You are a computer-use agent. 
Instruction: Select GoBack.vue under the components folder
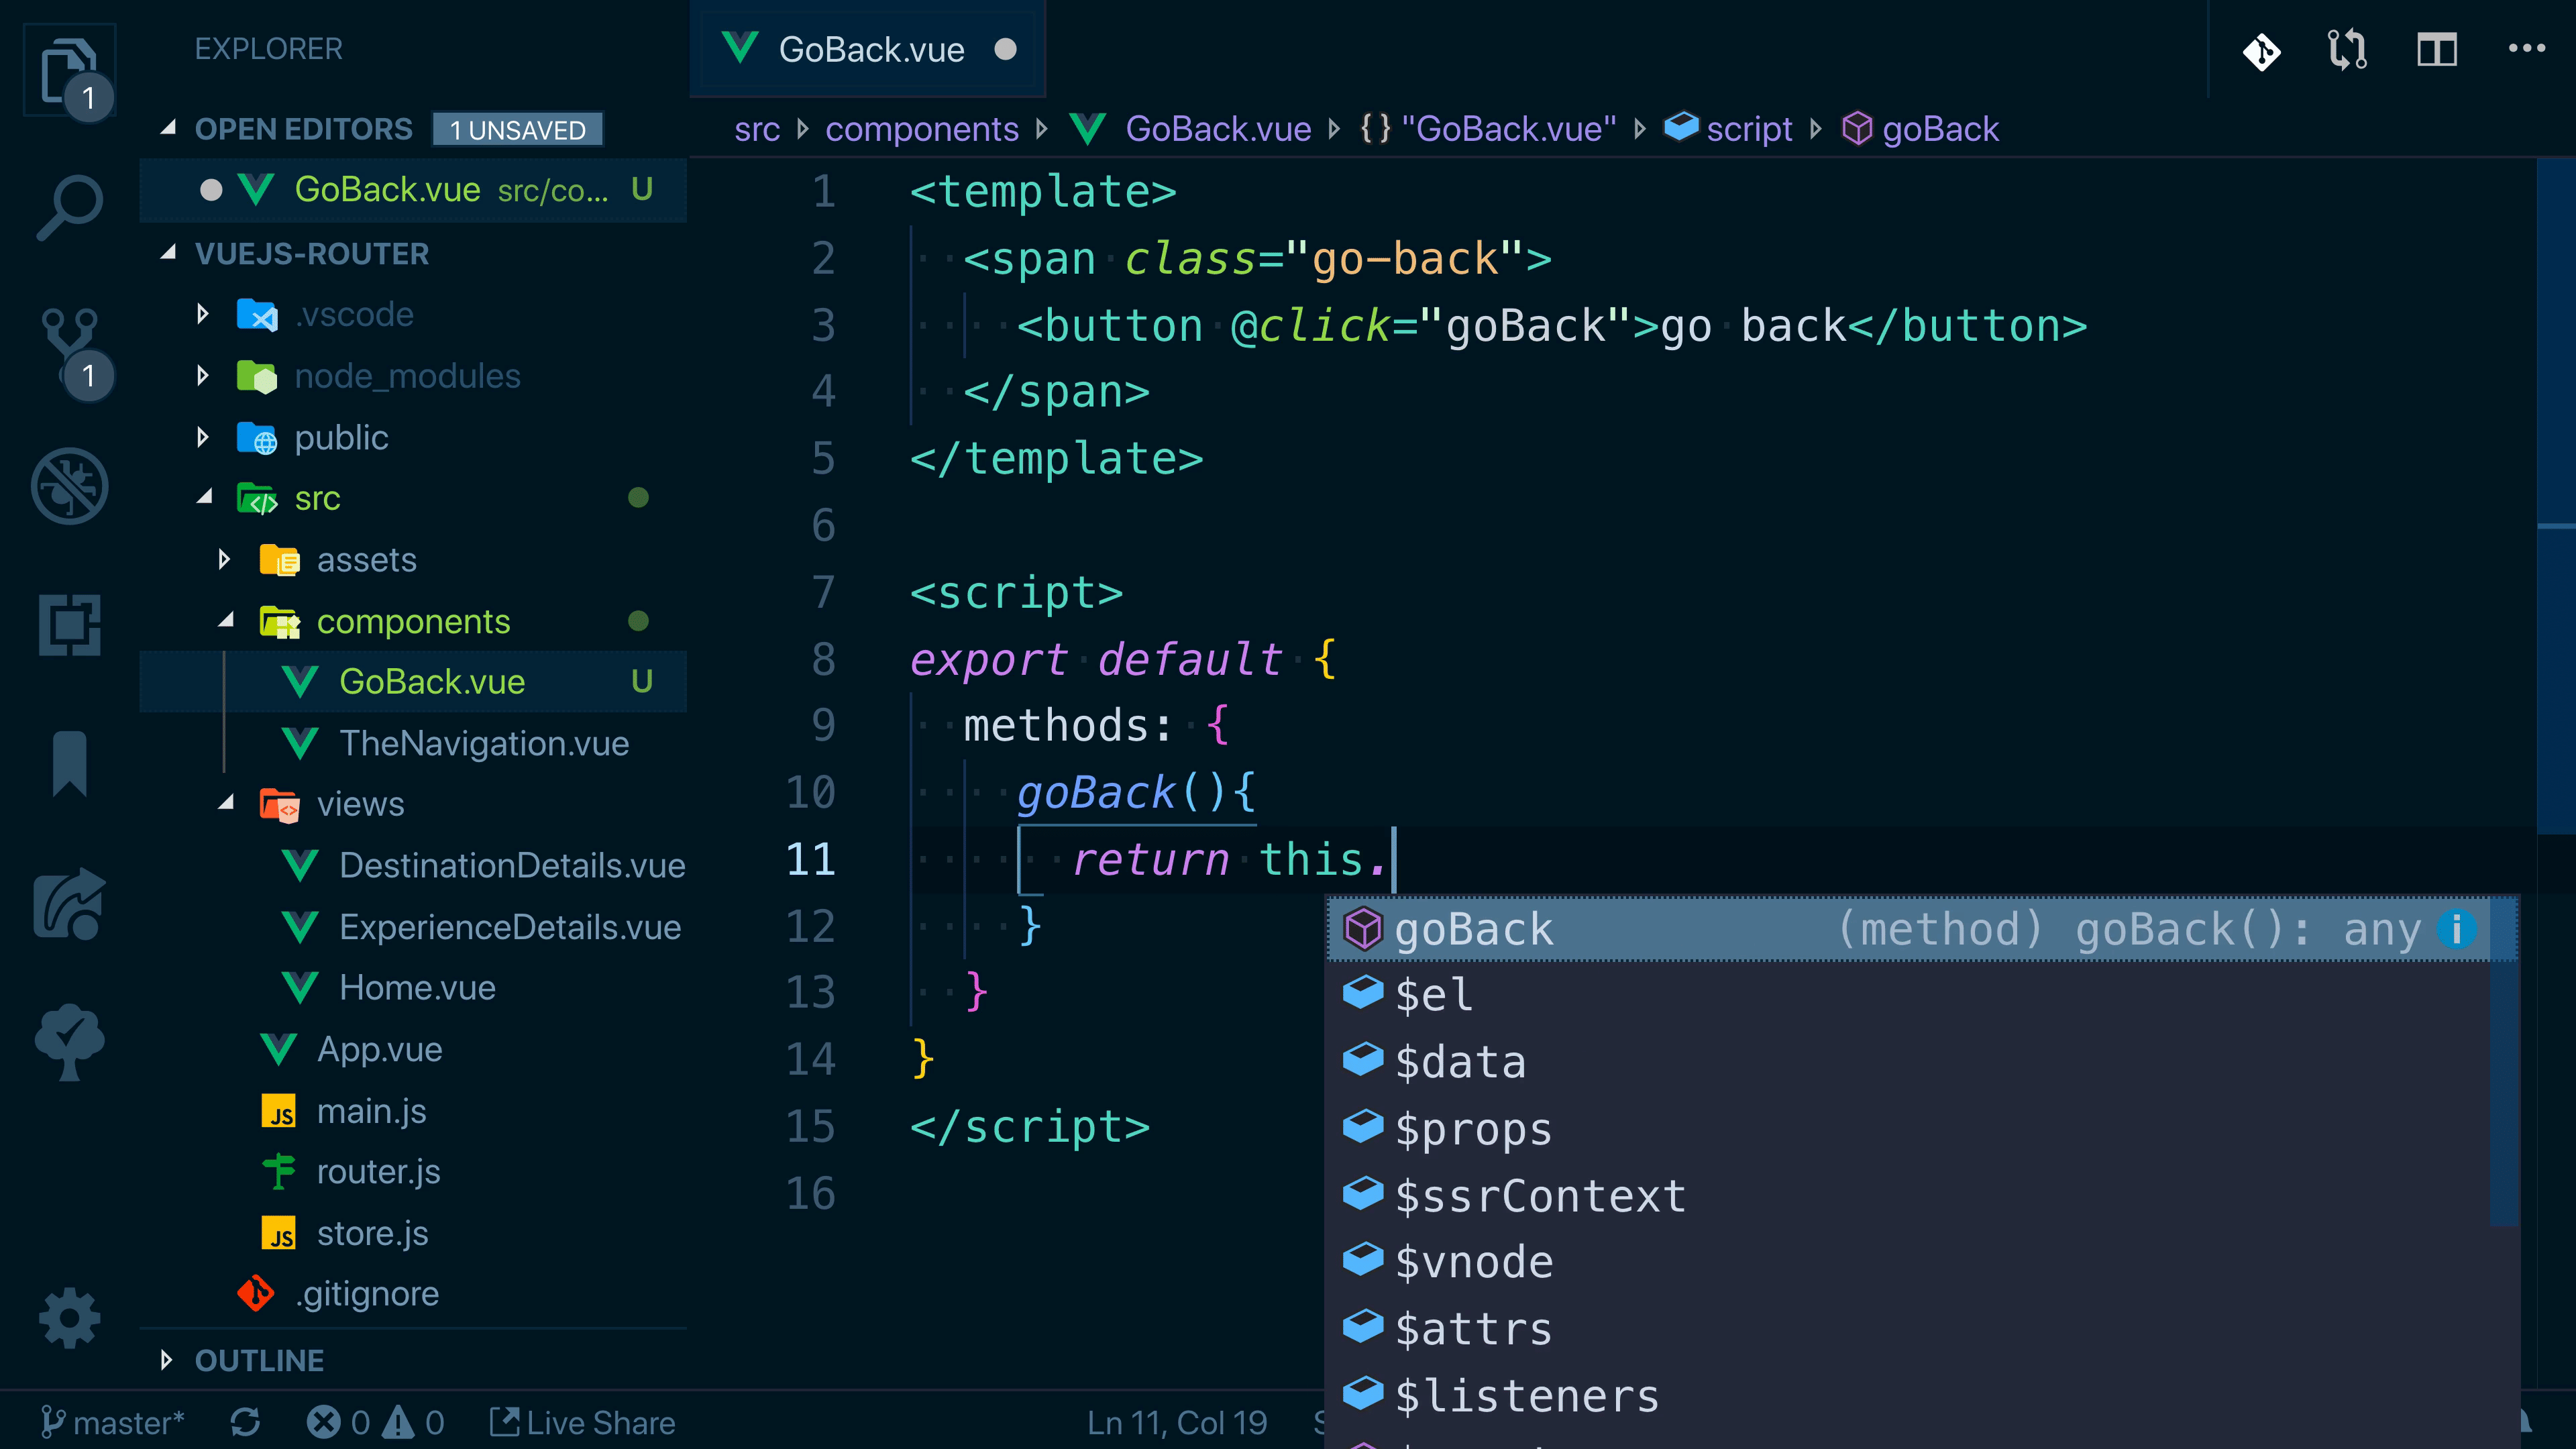point(413,681)
